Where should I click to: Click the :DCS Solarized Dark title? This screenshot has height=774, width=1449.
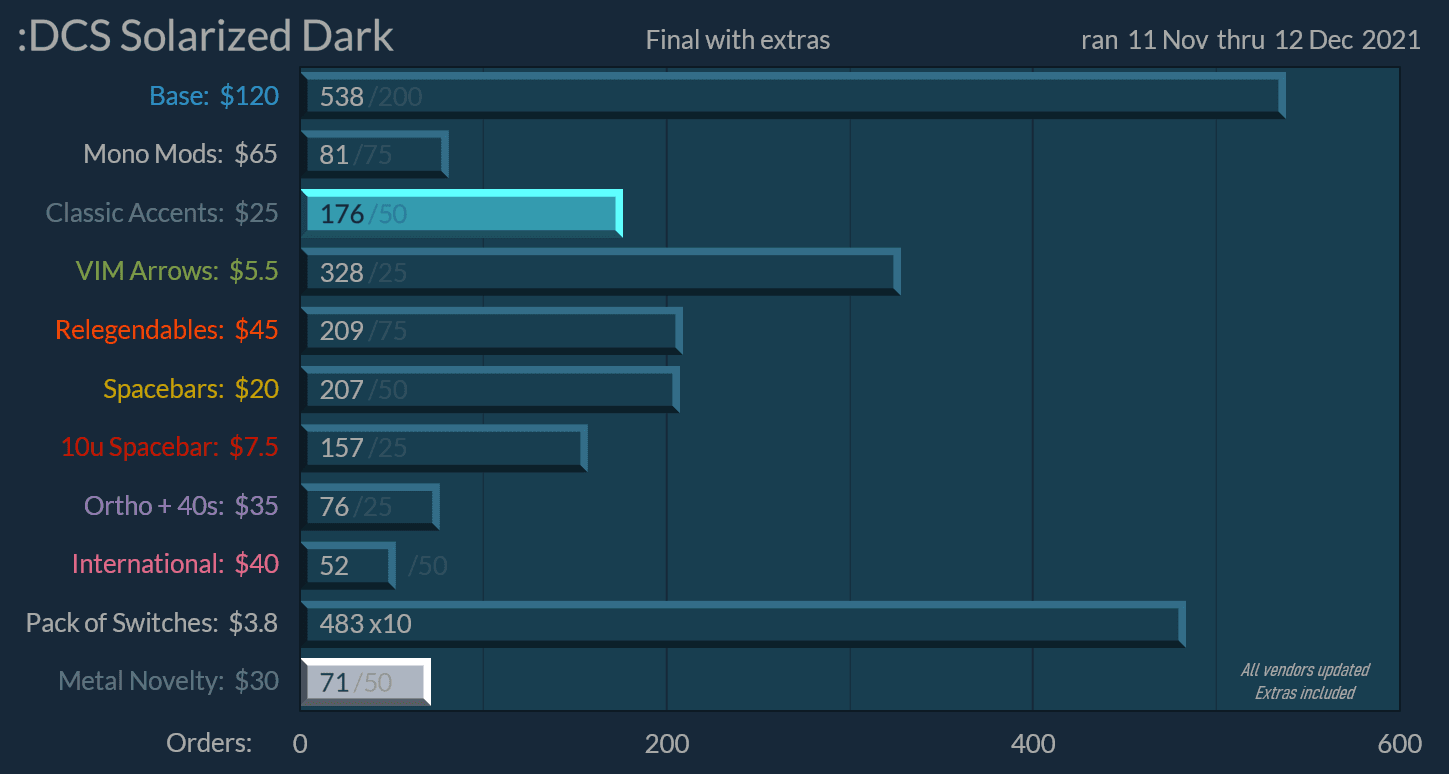[x=206, y=38]
